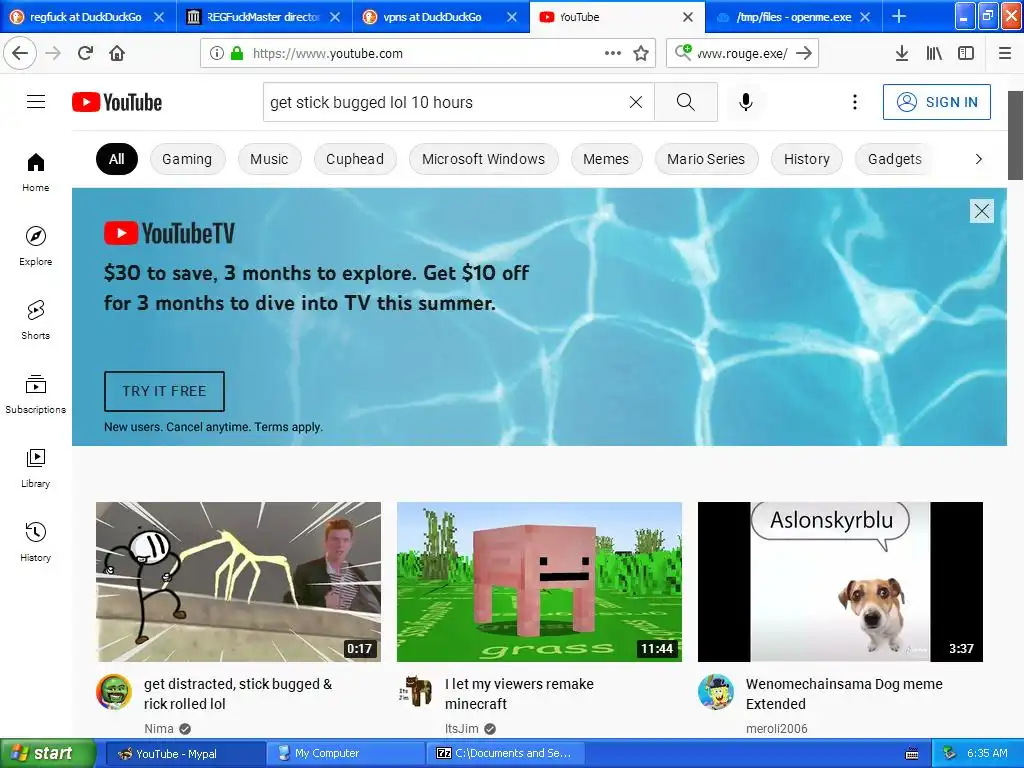Open Subscriptions in YouTube sidebar
The width and height of the screenshot is (1024, 768).
(36, 394)
